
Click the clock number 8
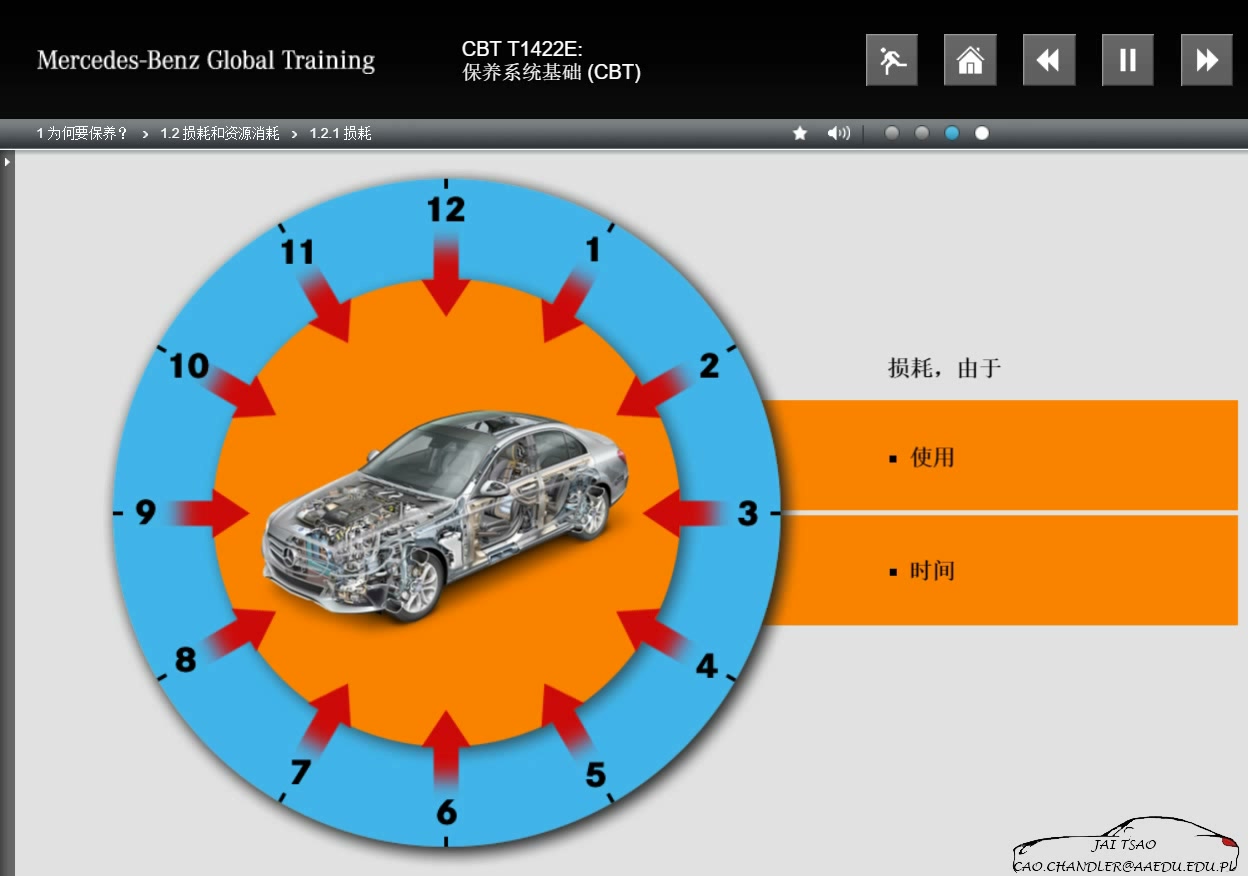pyautogui.click(x=185, y=660)
